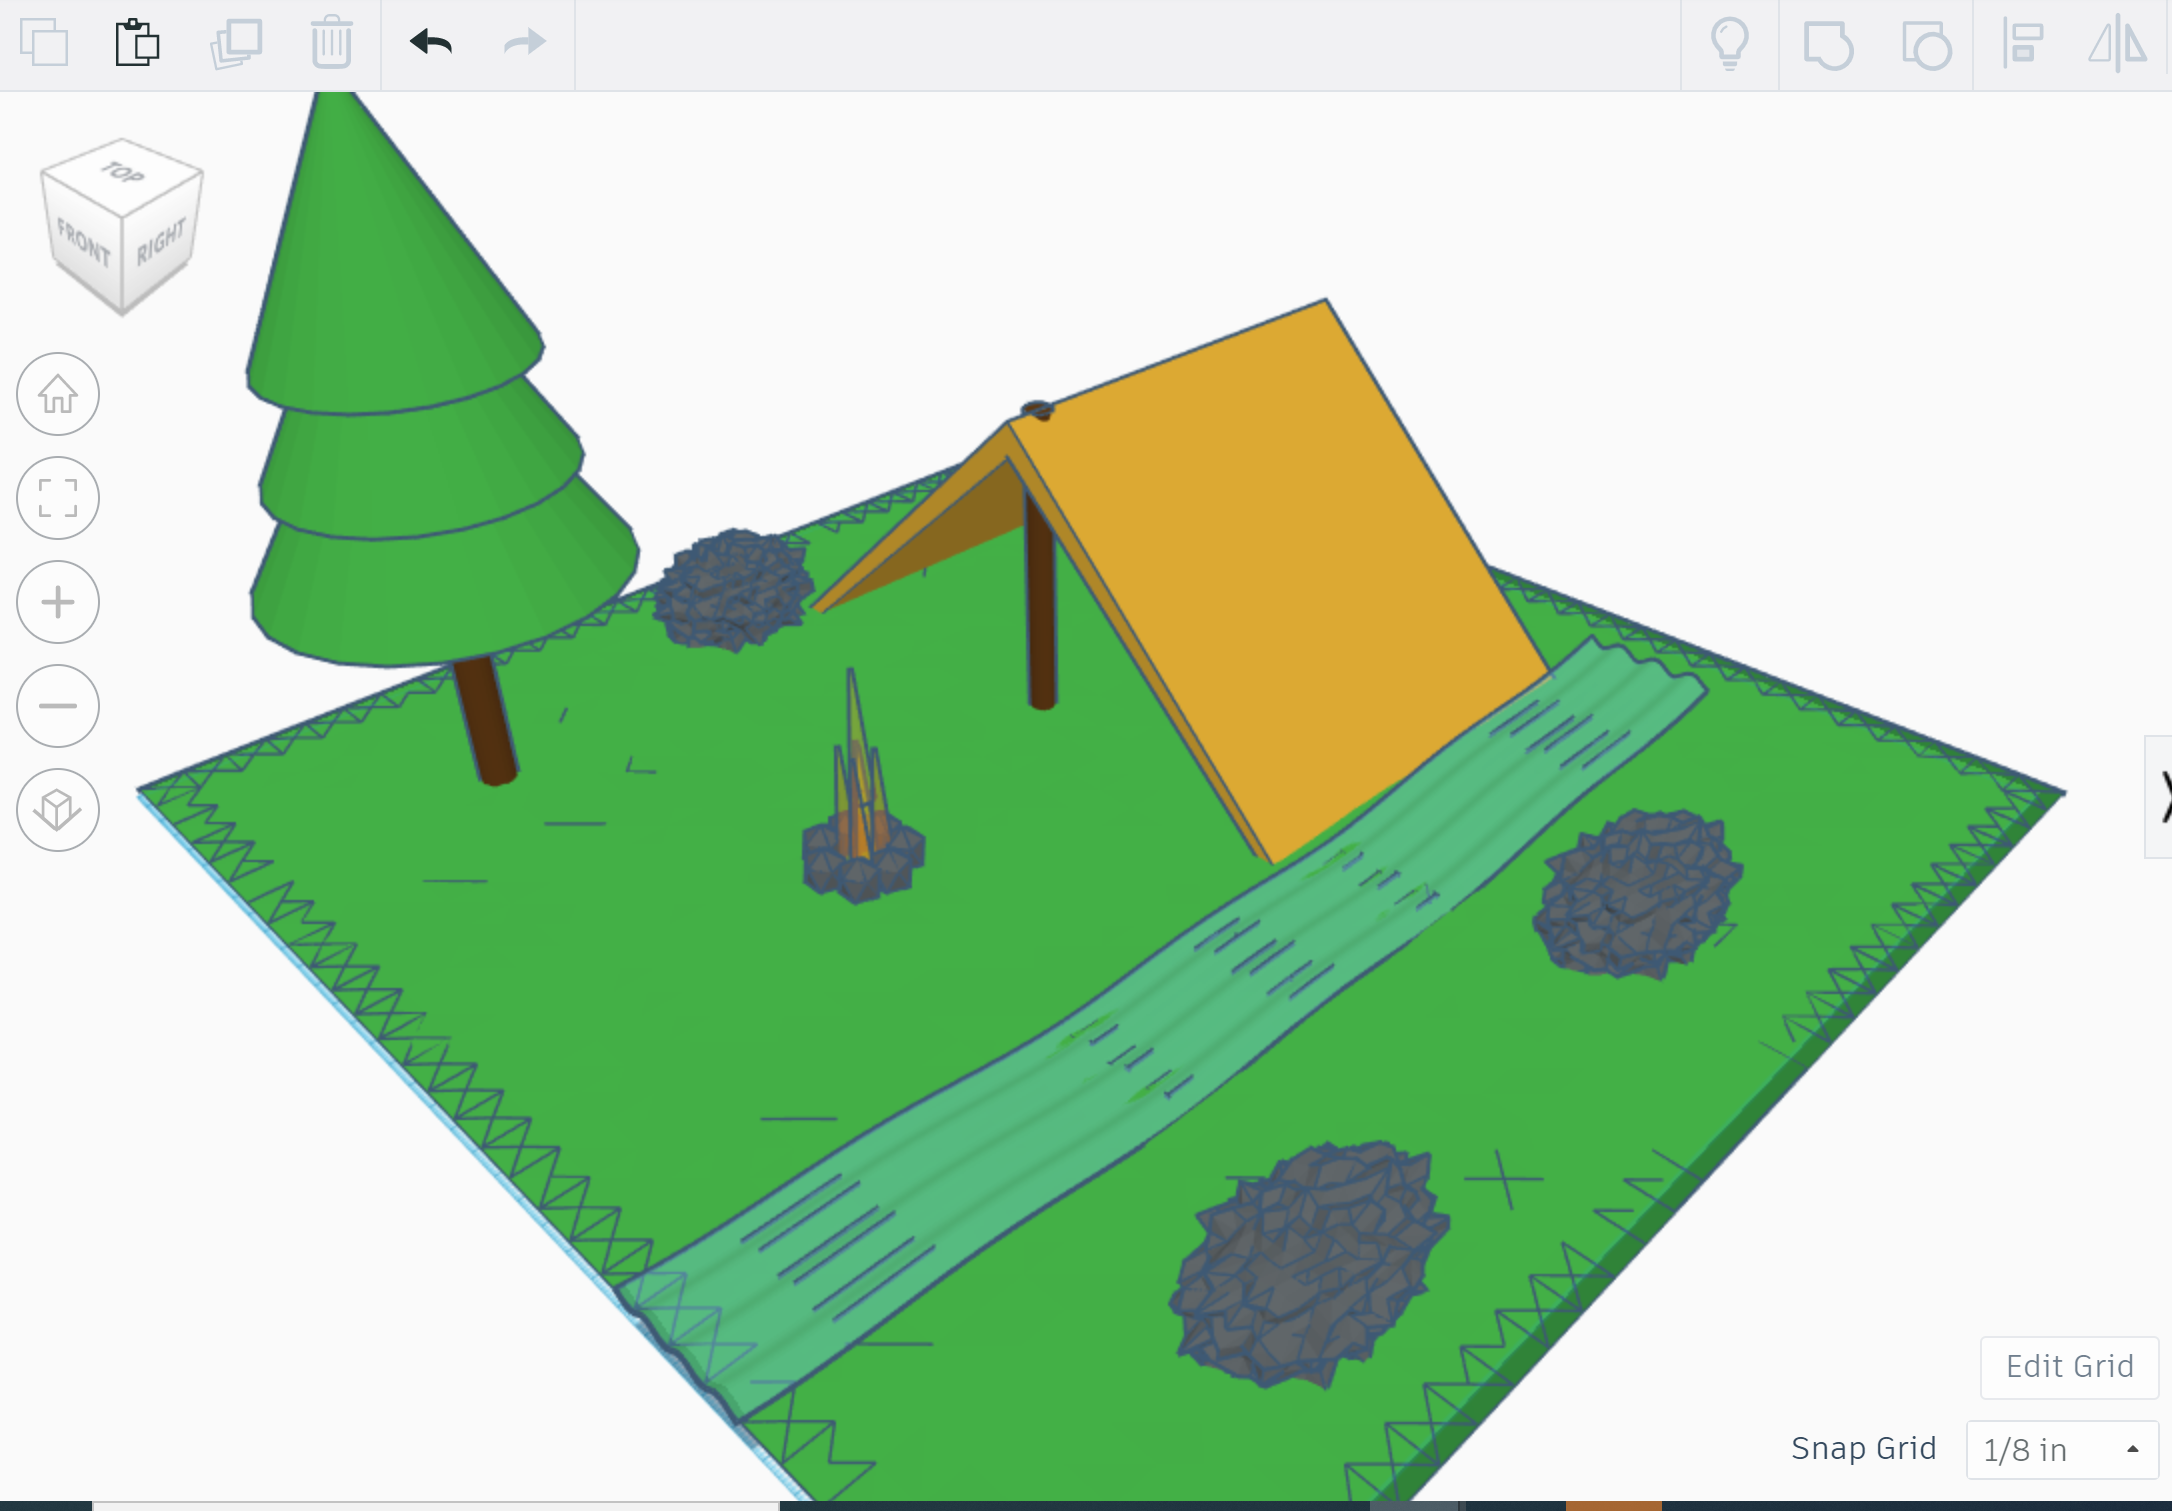The image size is (2172, 1511).
Task: Toggle show all hidden objects lightbulb
Action: pos(1729,45)
